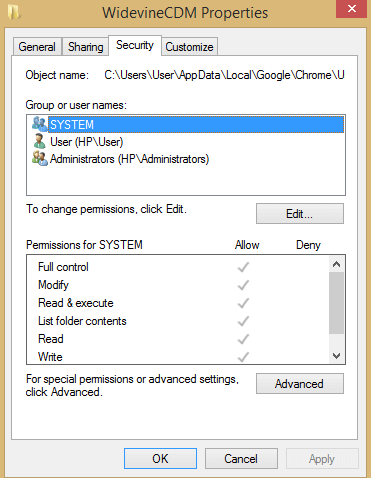This screenshot has width=371, height=478.
Task: Click permissions list scroll up arrow
Action: pos(336,264)
